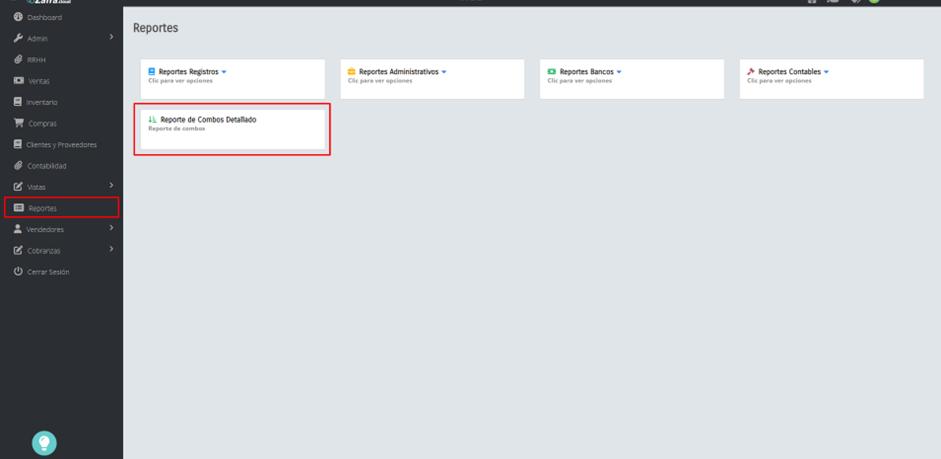Open Dashboard via its globe icon

coord(18,17)
